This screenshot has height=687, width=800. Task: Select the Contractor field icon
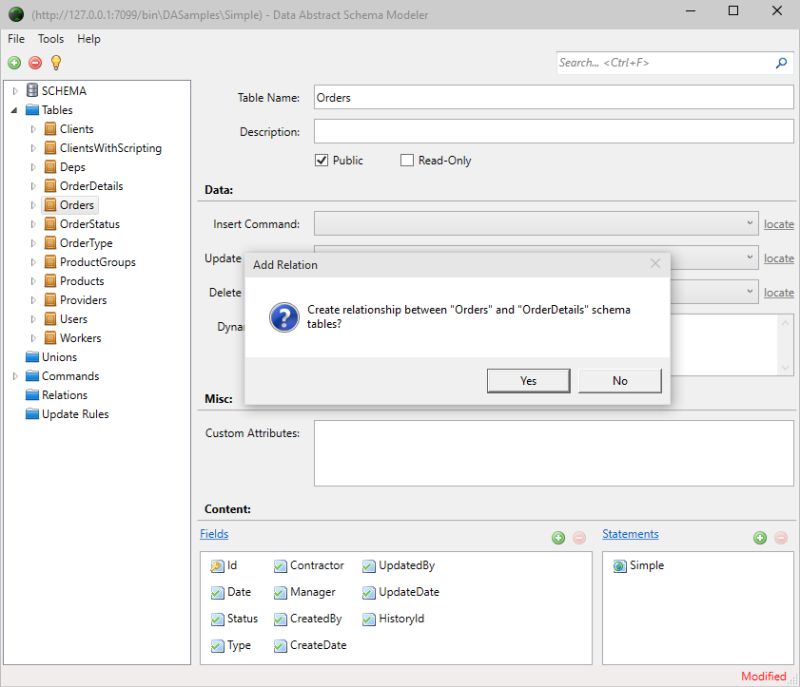click(x=280, y=566)
